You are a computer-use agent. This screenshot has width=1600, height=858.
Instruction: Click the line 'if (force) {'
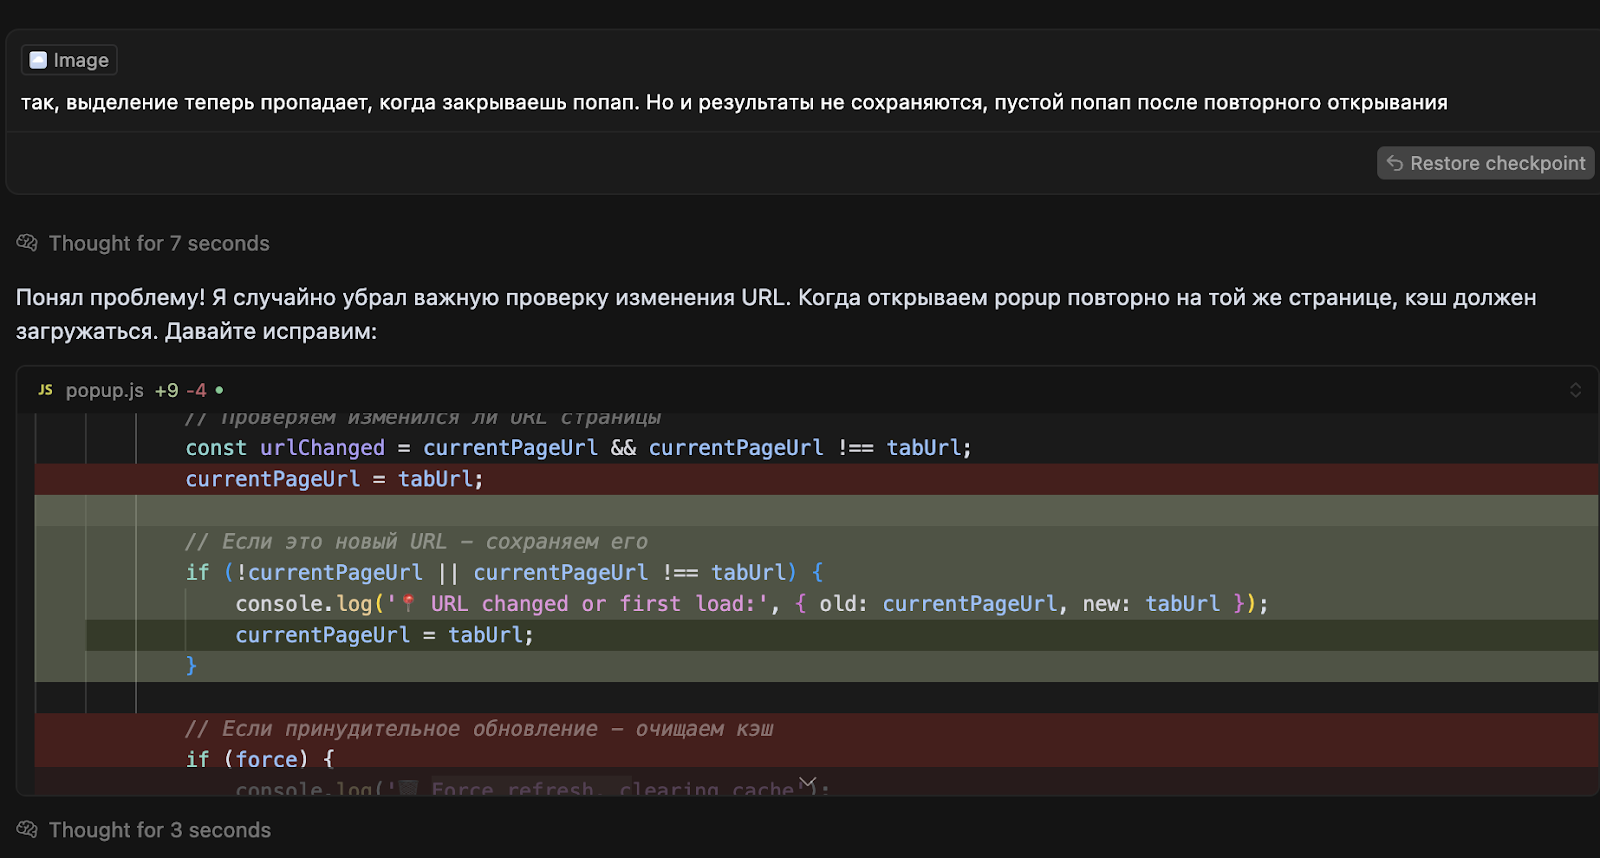[259, 760]
